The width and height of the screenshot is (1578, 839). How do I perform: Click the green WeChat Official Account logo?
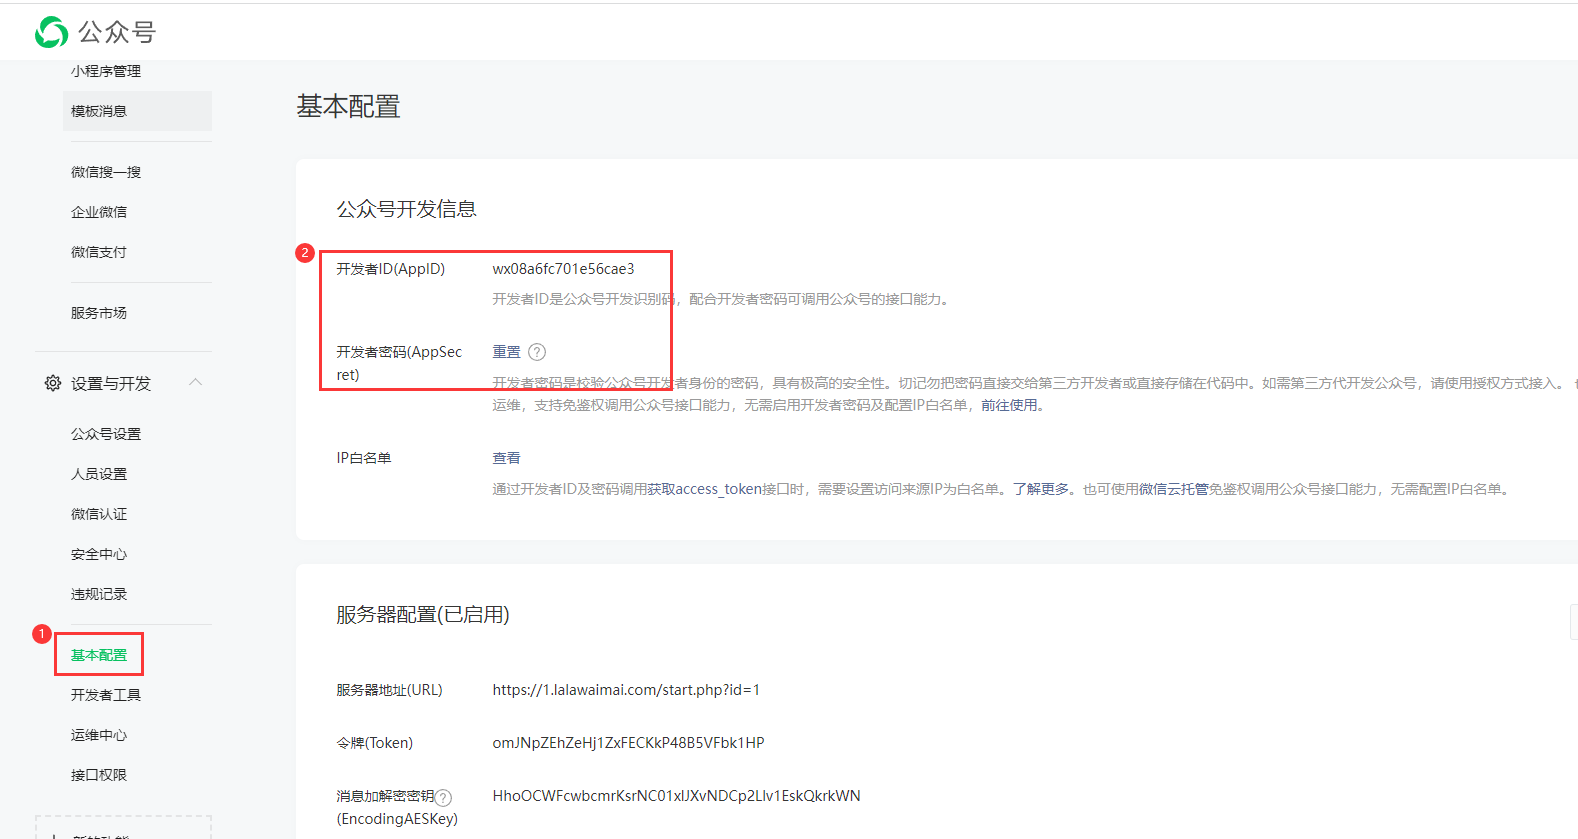coord(52,32)
